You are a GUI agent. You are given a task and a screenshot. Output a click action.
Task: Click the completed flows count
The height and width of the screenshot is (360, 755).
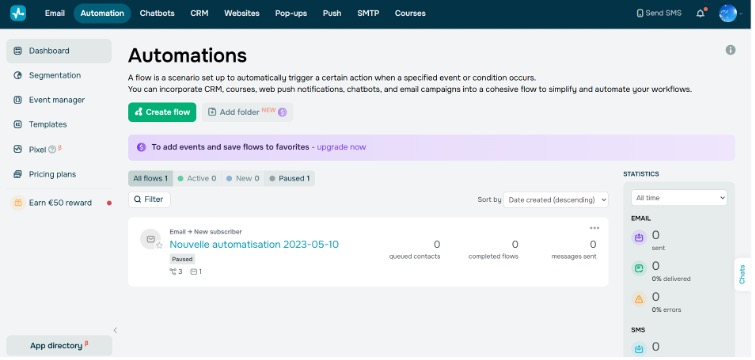coord(515,244)
